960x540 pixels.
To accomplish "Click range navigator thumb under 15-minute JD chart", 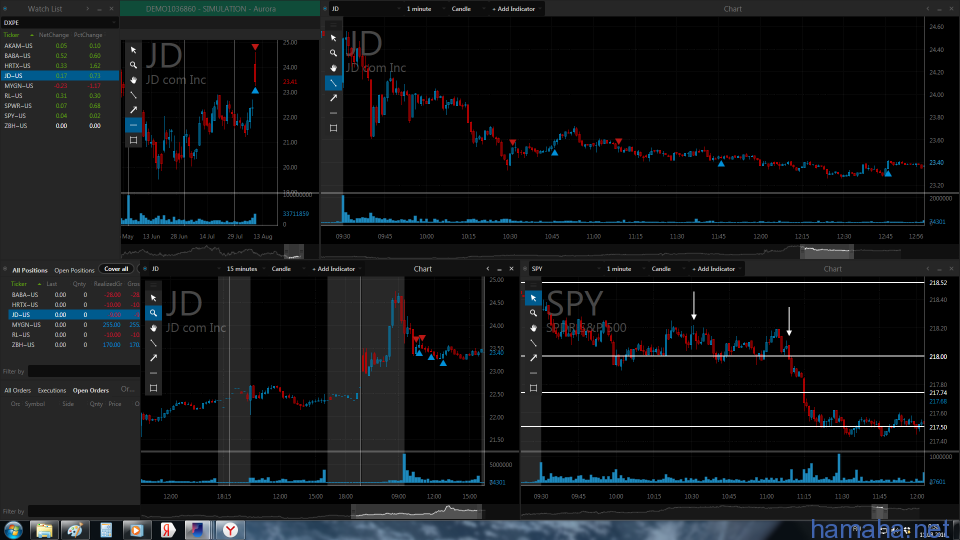I will 416,510.
